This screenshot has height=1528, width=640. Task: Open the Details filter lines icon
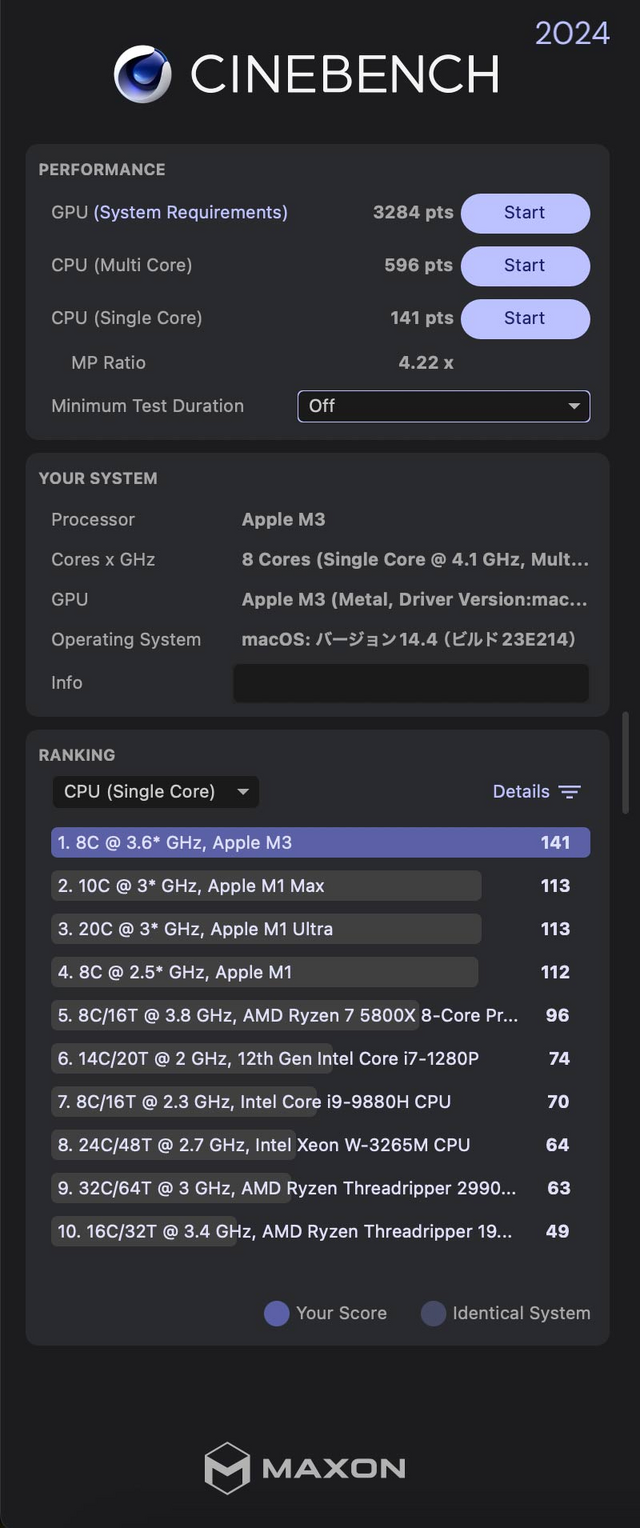tap(570, 792)
